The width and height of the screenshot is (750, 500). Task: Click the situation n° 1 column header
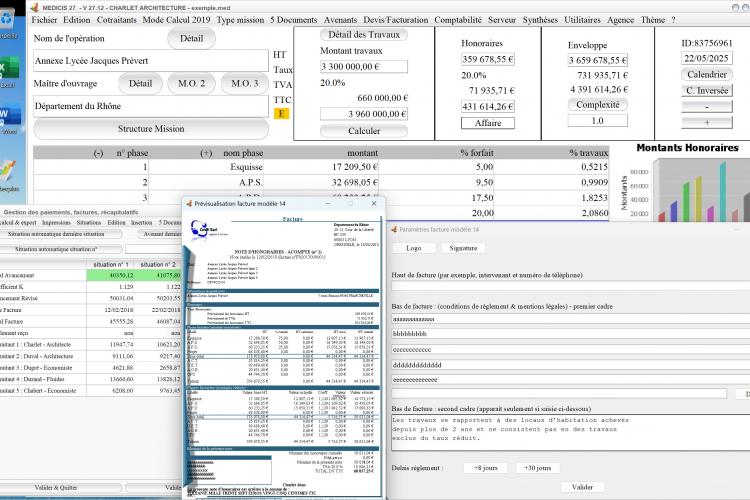coord(110,264)
